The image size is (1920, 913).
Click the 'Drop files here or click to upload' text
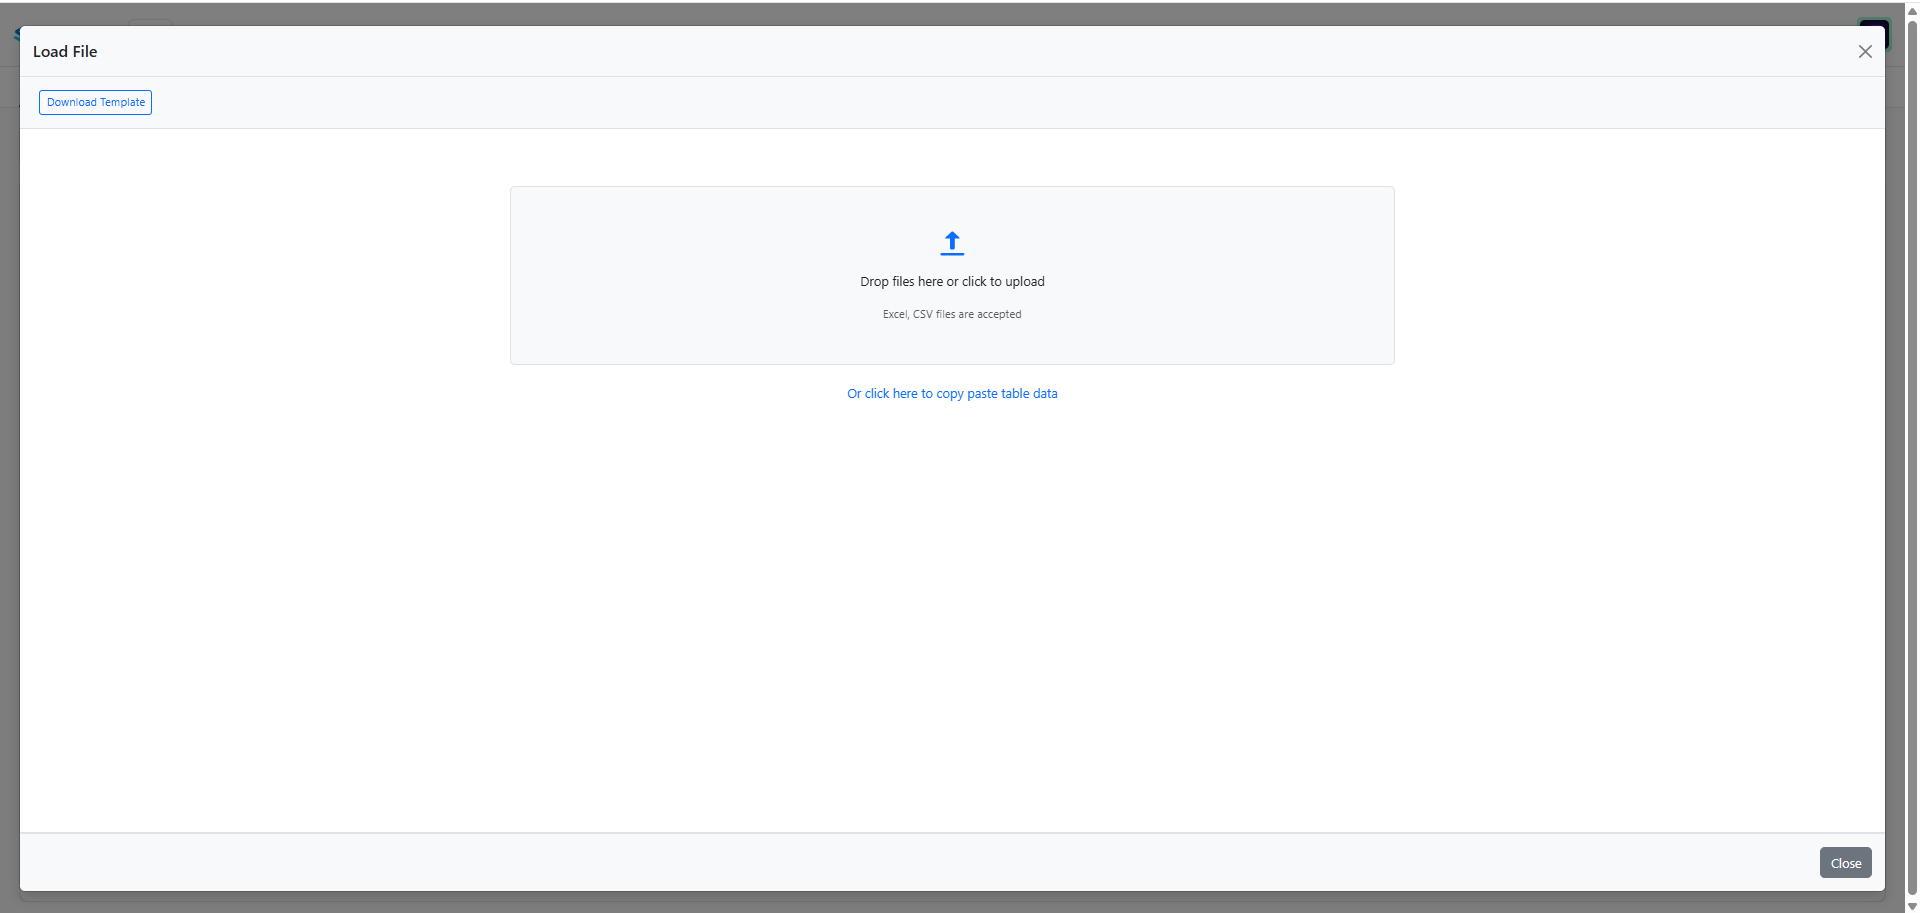pos(952,282)
